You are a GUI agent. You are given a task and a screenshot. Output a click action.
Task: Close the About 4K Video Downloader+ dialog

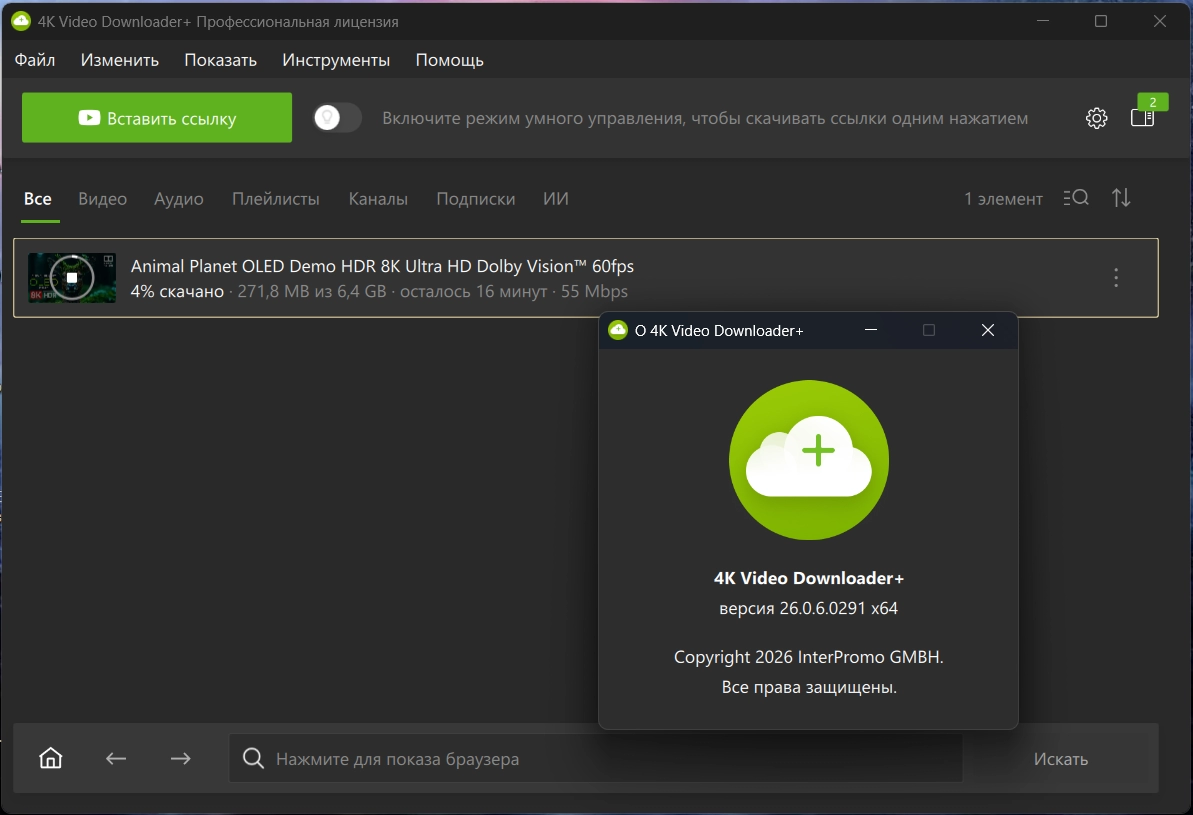pos(988,330)
